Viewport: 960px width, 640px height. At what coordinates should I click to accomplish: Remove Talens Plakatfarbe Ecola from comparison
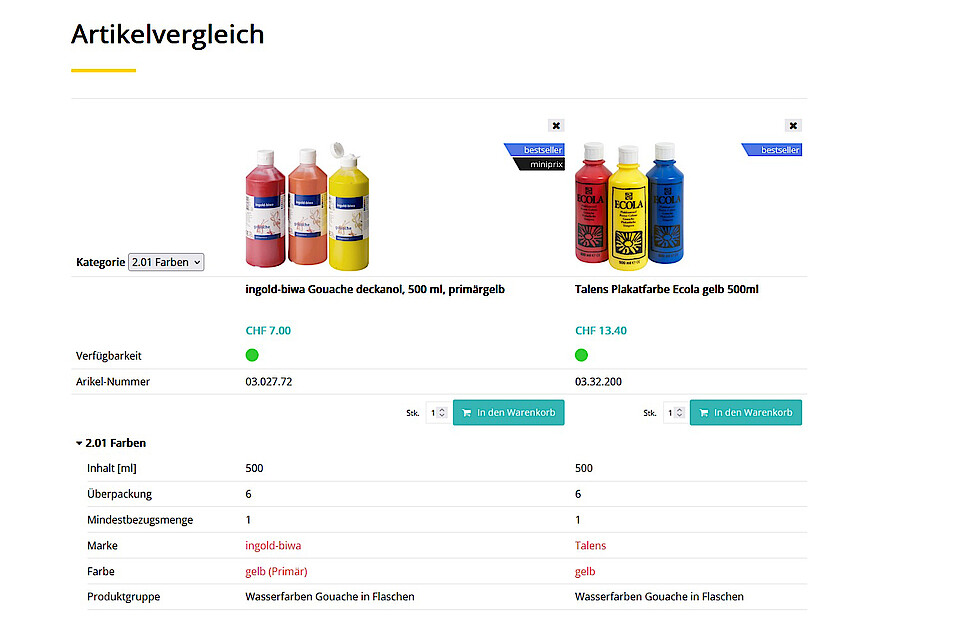(793, 126)
